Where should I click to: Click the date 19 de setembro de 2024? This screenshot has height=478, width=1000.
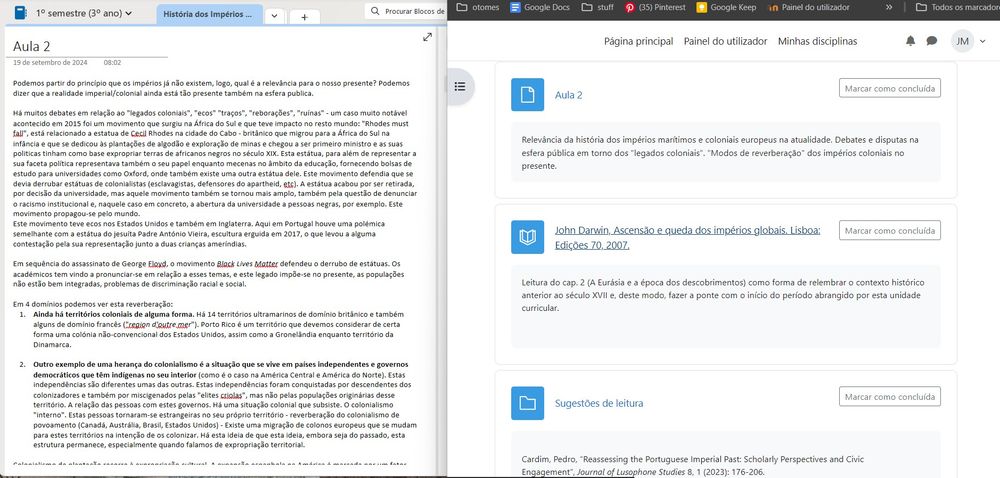coord(50,62)
